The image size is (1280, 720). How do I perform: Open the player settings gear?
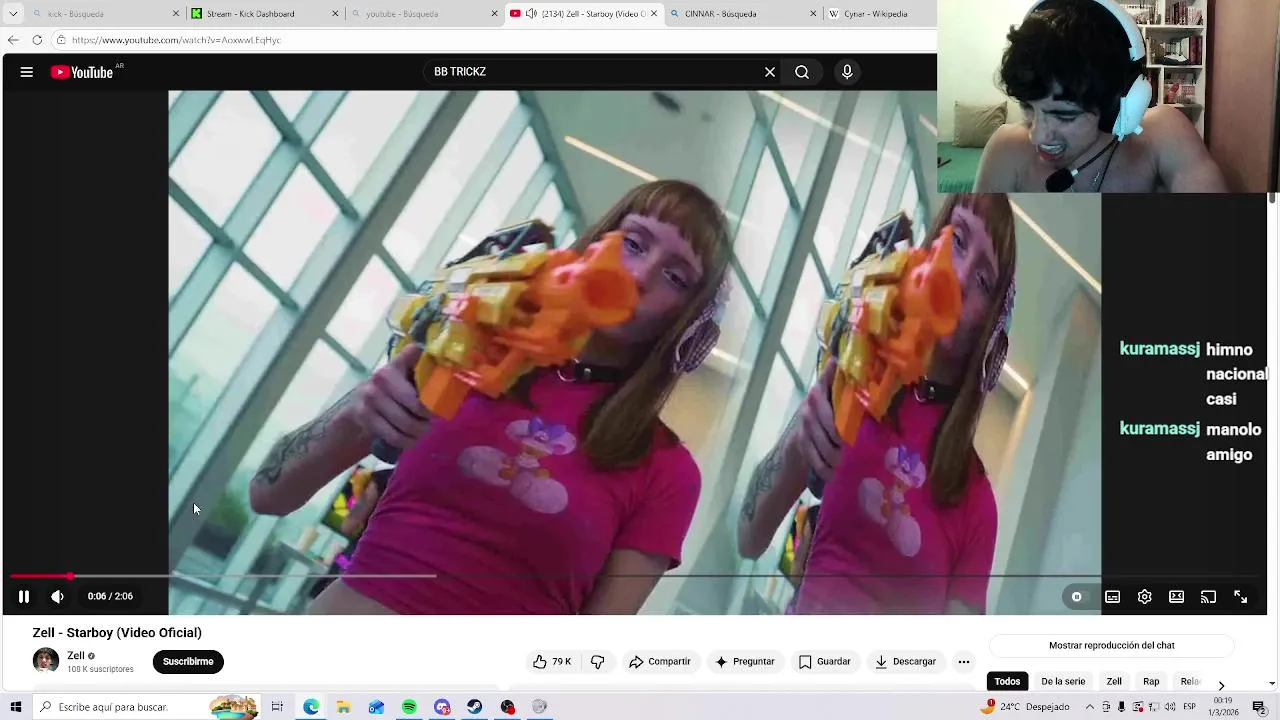pyautogui.click(x=1145, y=597)
